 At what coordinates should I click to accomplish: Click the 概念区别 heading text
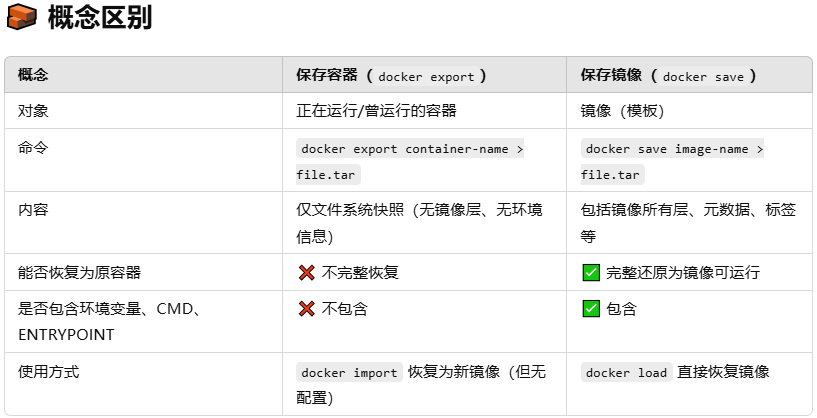coord(100,17)
